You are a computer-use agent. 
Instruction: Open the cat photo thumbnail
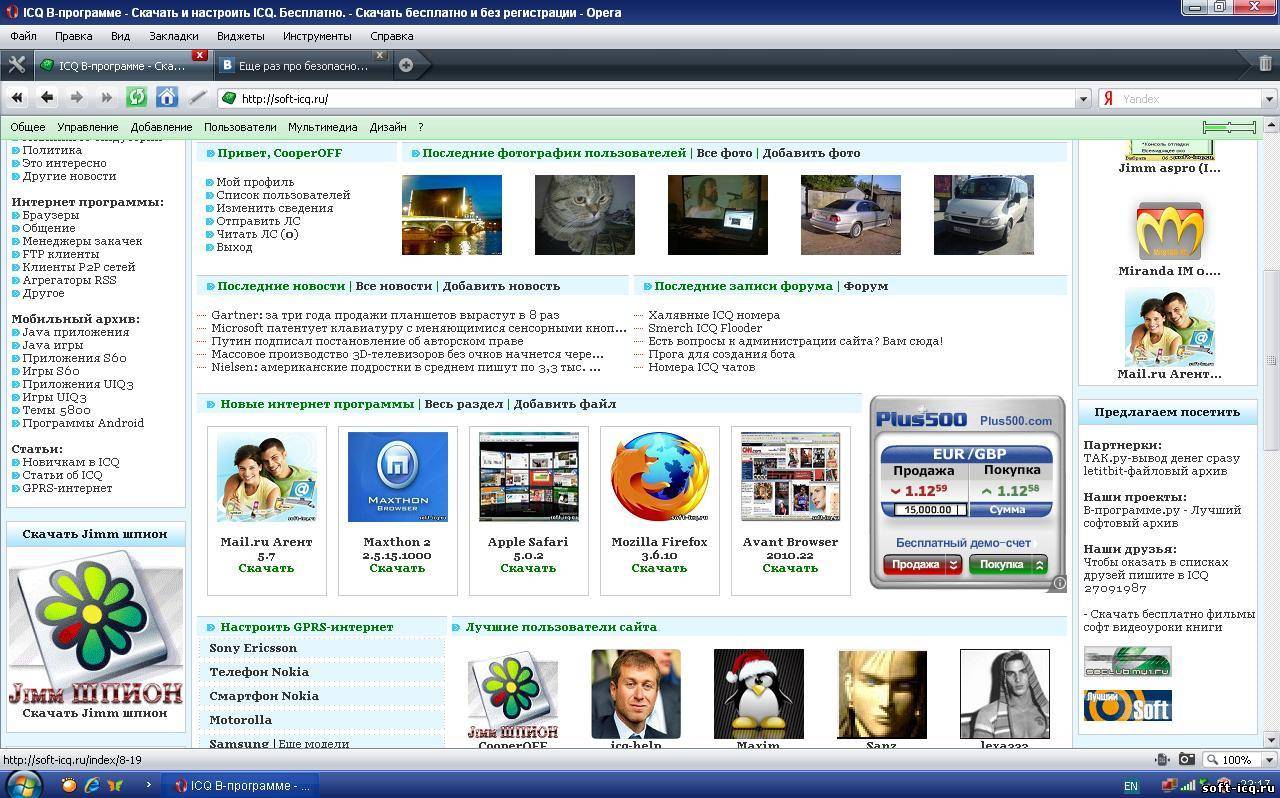(x=584, y=215)
